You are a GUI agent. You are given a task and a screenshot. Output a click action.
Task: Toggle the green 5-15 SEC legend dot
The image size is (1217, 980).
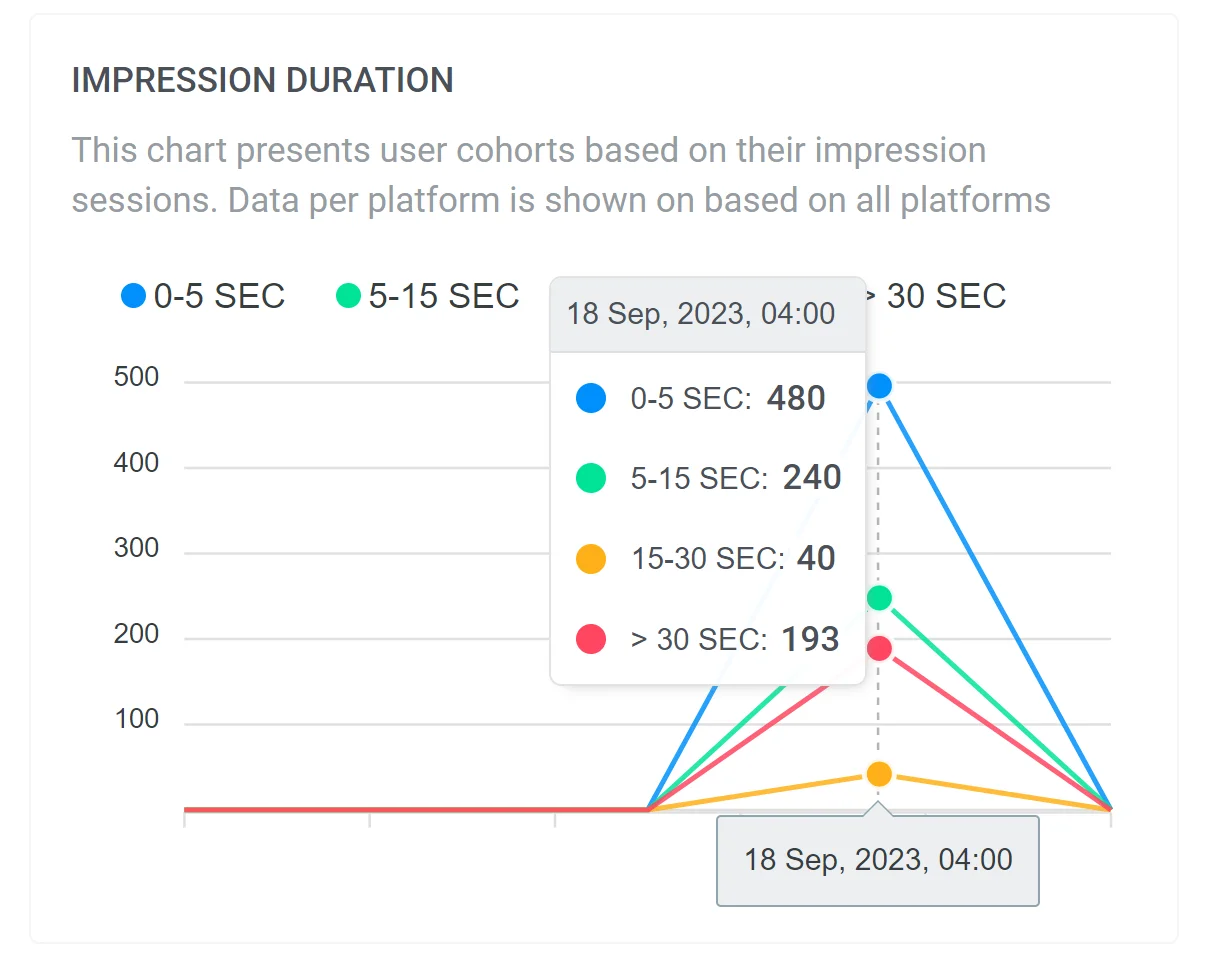348,296
